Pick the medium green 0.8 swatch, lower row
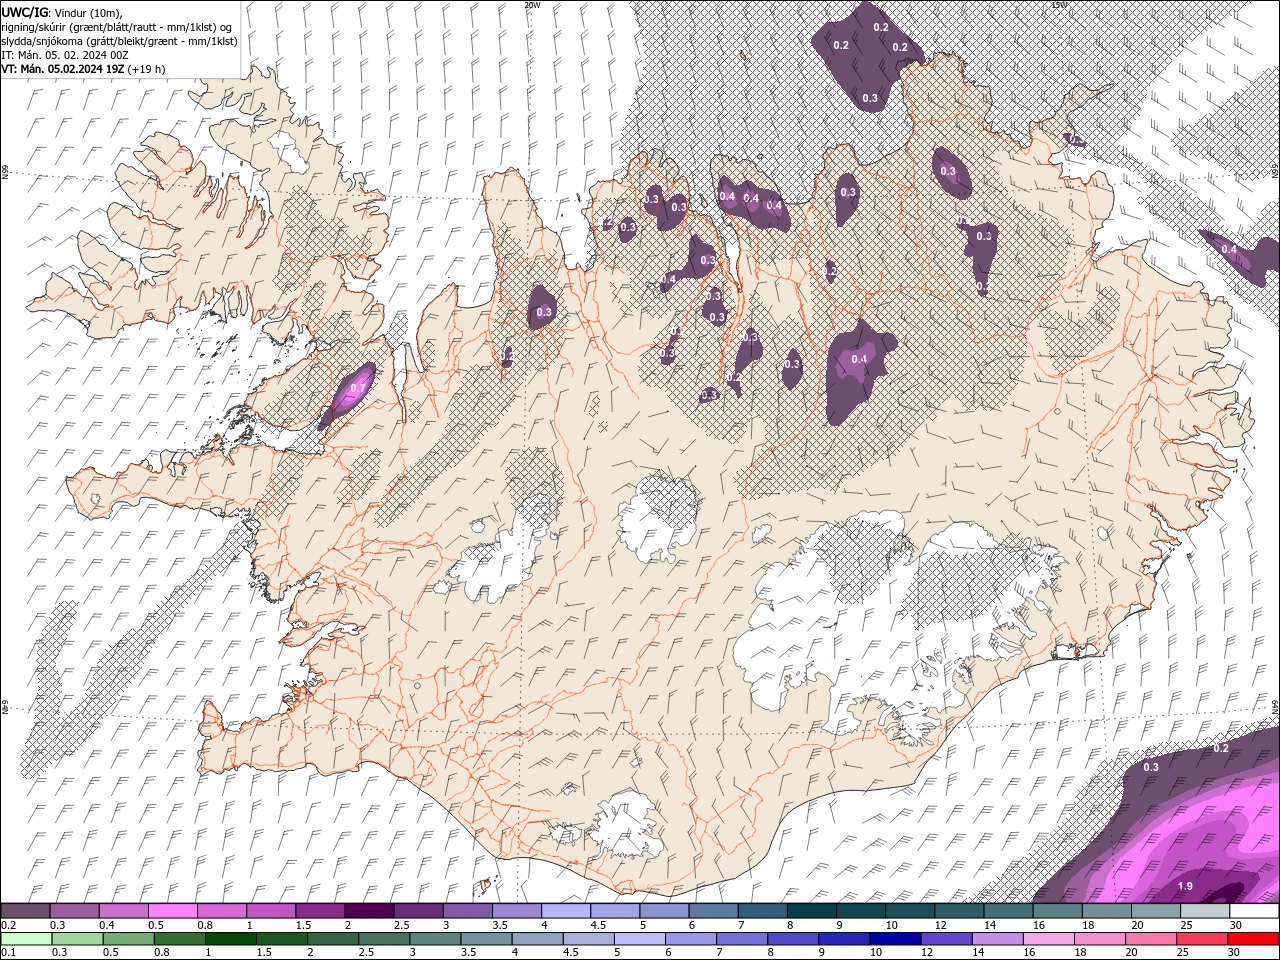The width and height of the screenshot is (1280, 960). [x=179, y=939]
